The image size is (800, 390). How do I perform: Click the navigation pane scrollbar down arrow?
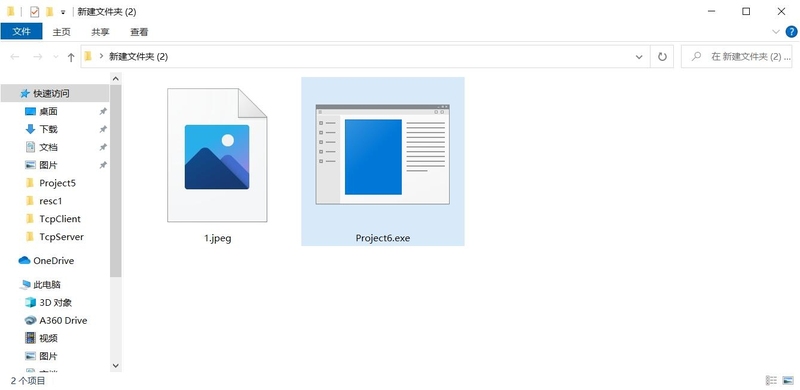(x=115, y=365)
